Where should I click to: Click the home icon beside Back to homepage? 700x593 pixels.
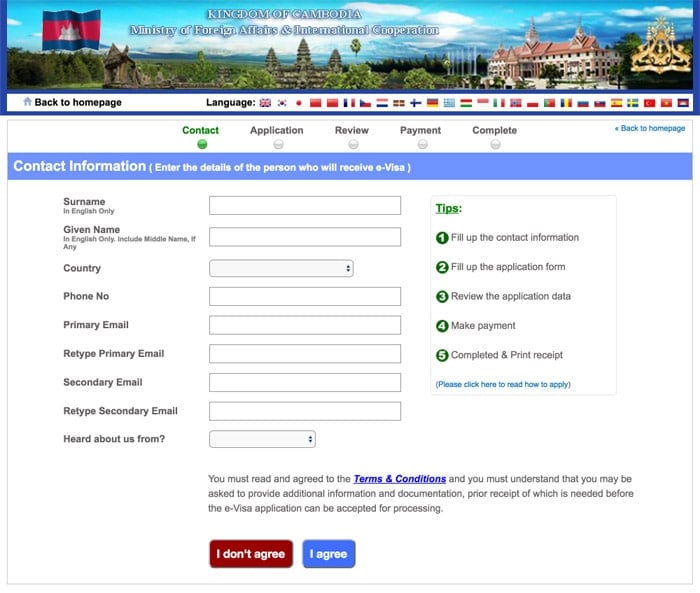27,102
